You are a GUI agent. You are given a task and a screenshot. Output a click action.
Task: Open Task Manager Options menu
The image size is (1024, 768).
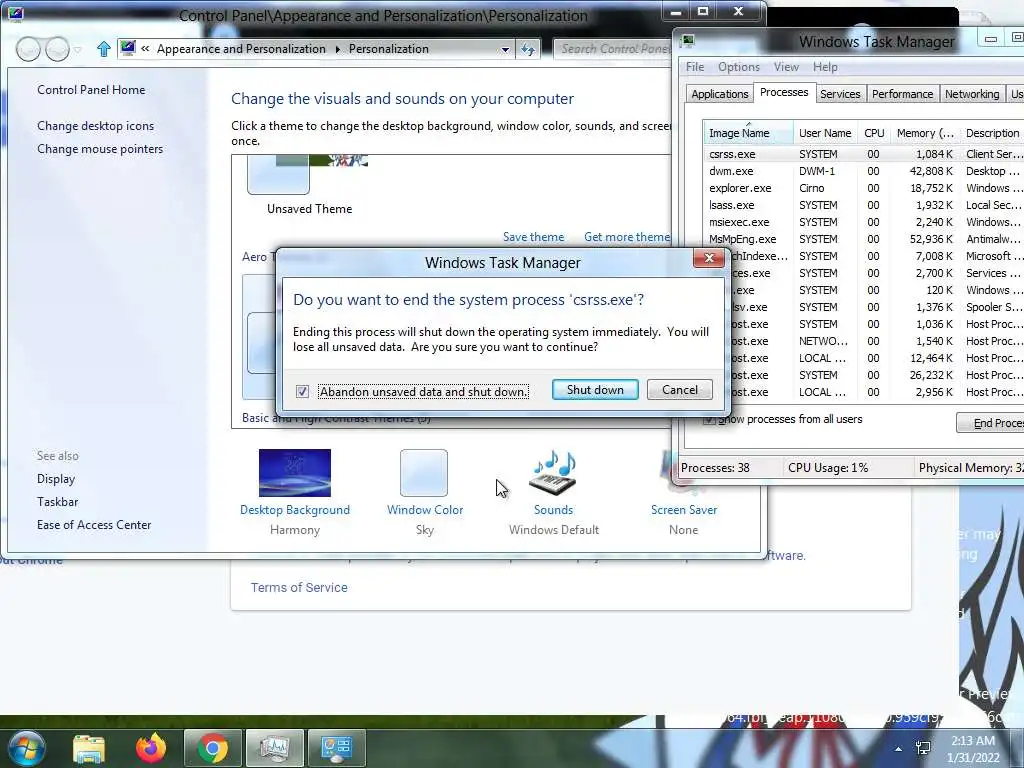point(739,67)
